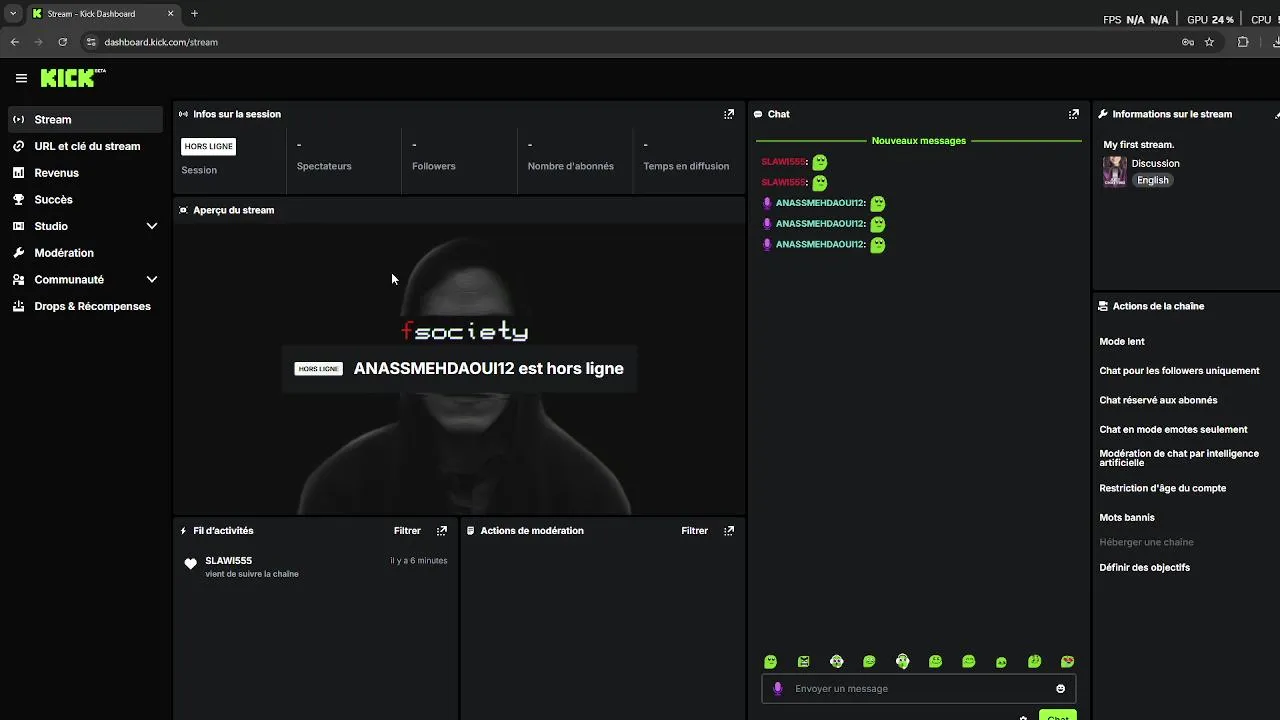Viewport: 1280px width, 720px height.
Task: Click the GPU 24% overlay readout
Action: pos(1210,20)
